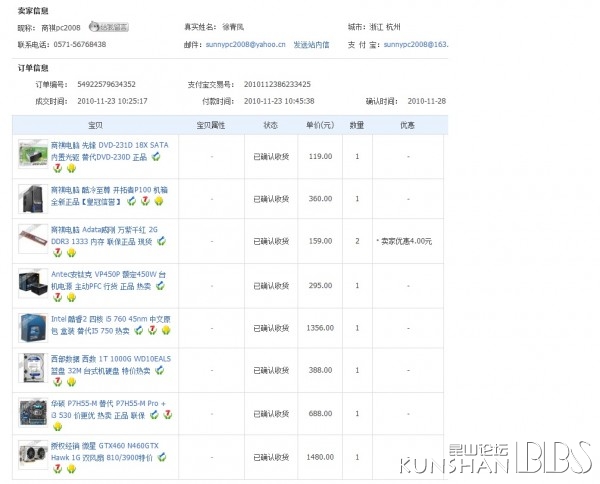
Task: Click consumer-protection shield icon in DVD-231D row
Action: pos(156,156)
